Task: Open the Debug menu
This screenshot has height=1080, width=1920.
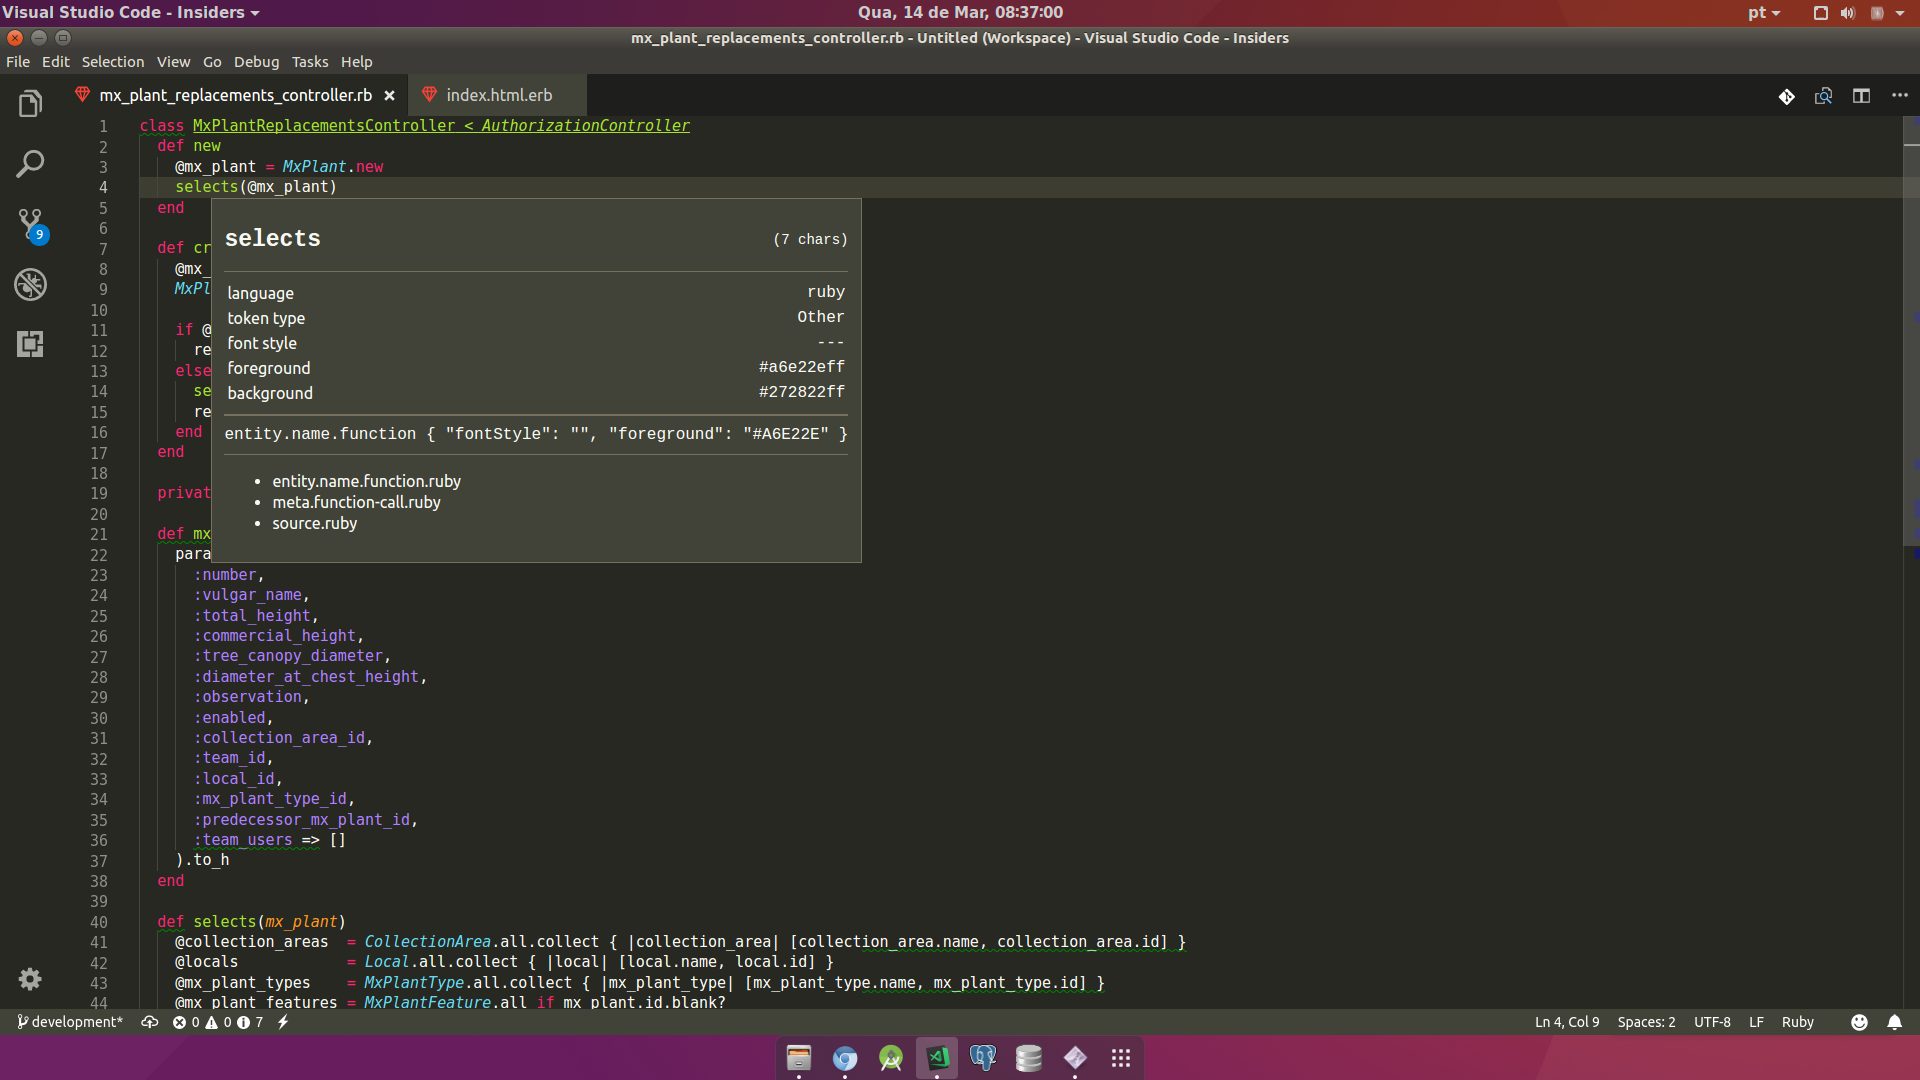Action: (x=256, y=61)
